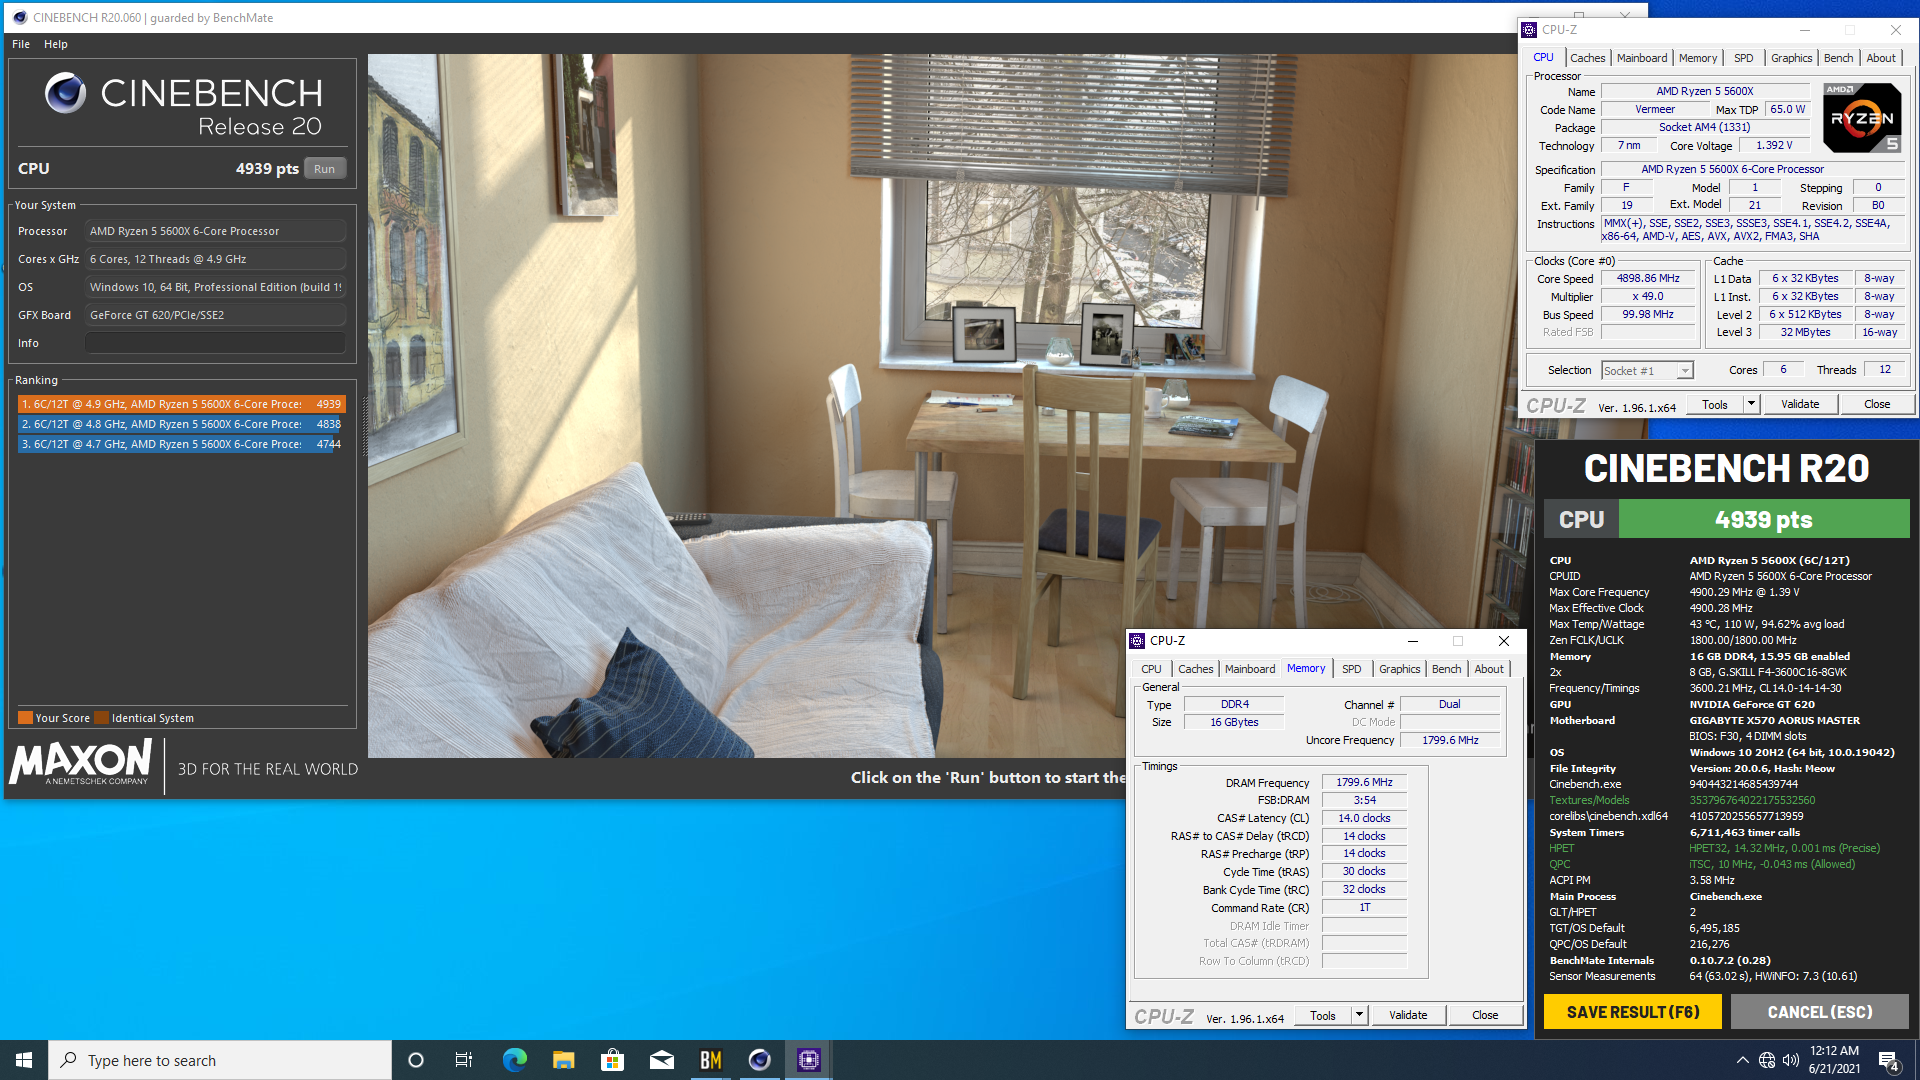Select the 4.9 GHz ranking entry scoring 4939
1920x1080 pixels.
pyautogui.click(x=181, y=404)
